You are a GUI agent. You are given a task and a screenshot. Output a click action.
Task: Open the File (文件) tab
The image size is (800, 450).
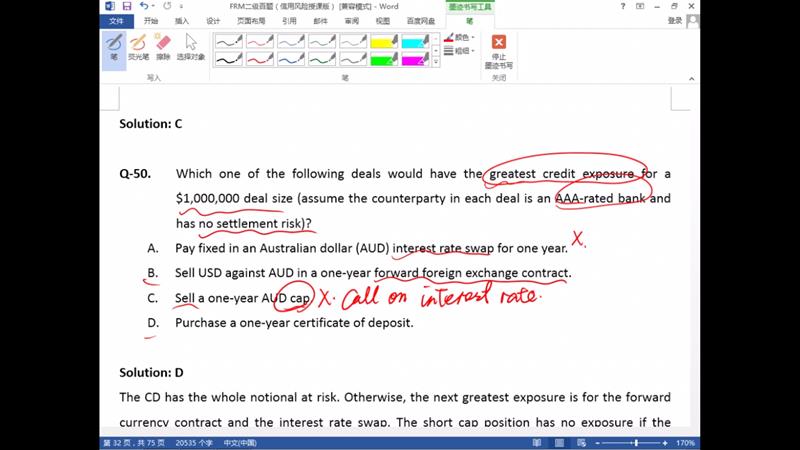(116, 21)
